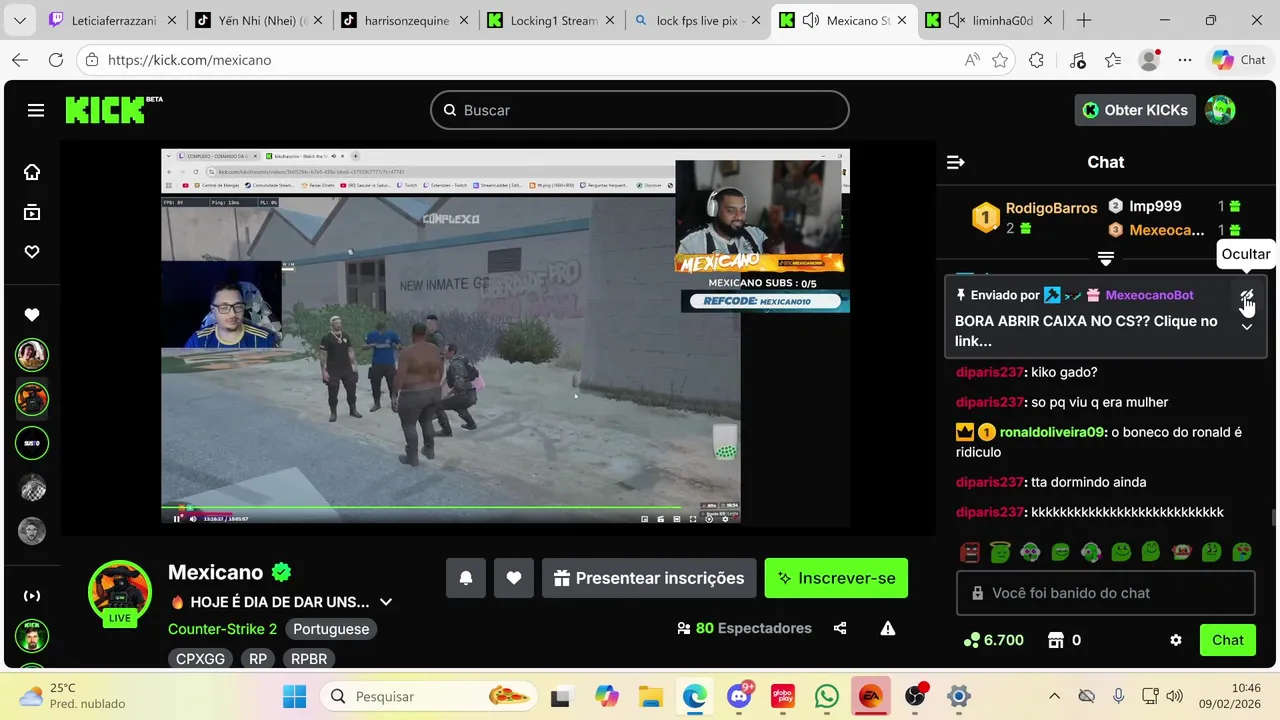Image resolution: width=1280 pixels, height=720 pixels.
Task: Select the CPXGG tag
Action: coord(200,659)
